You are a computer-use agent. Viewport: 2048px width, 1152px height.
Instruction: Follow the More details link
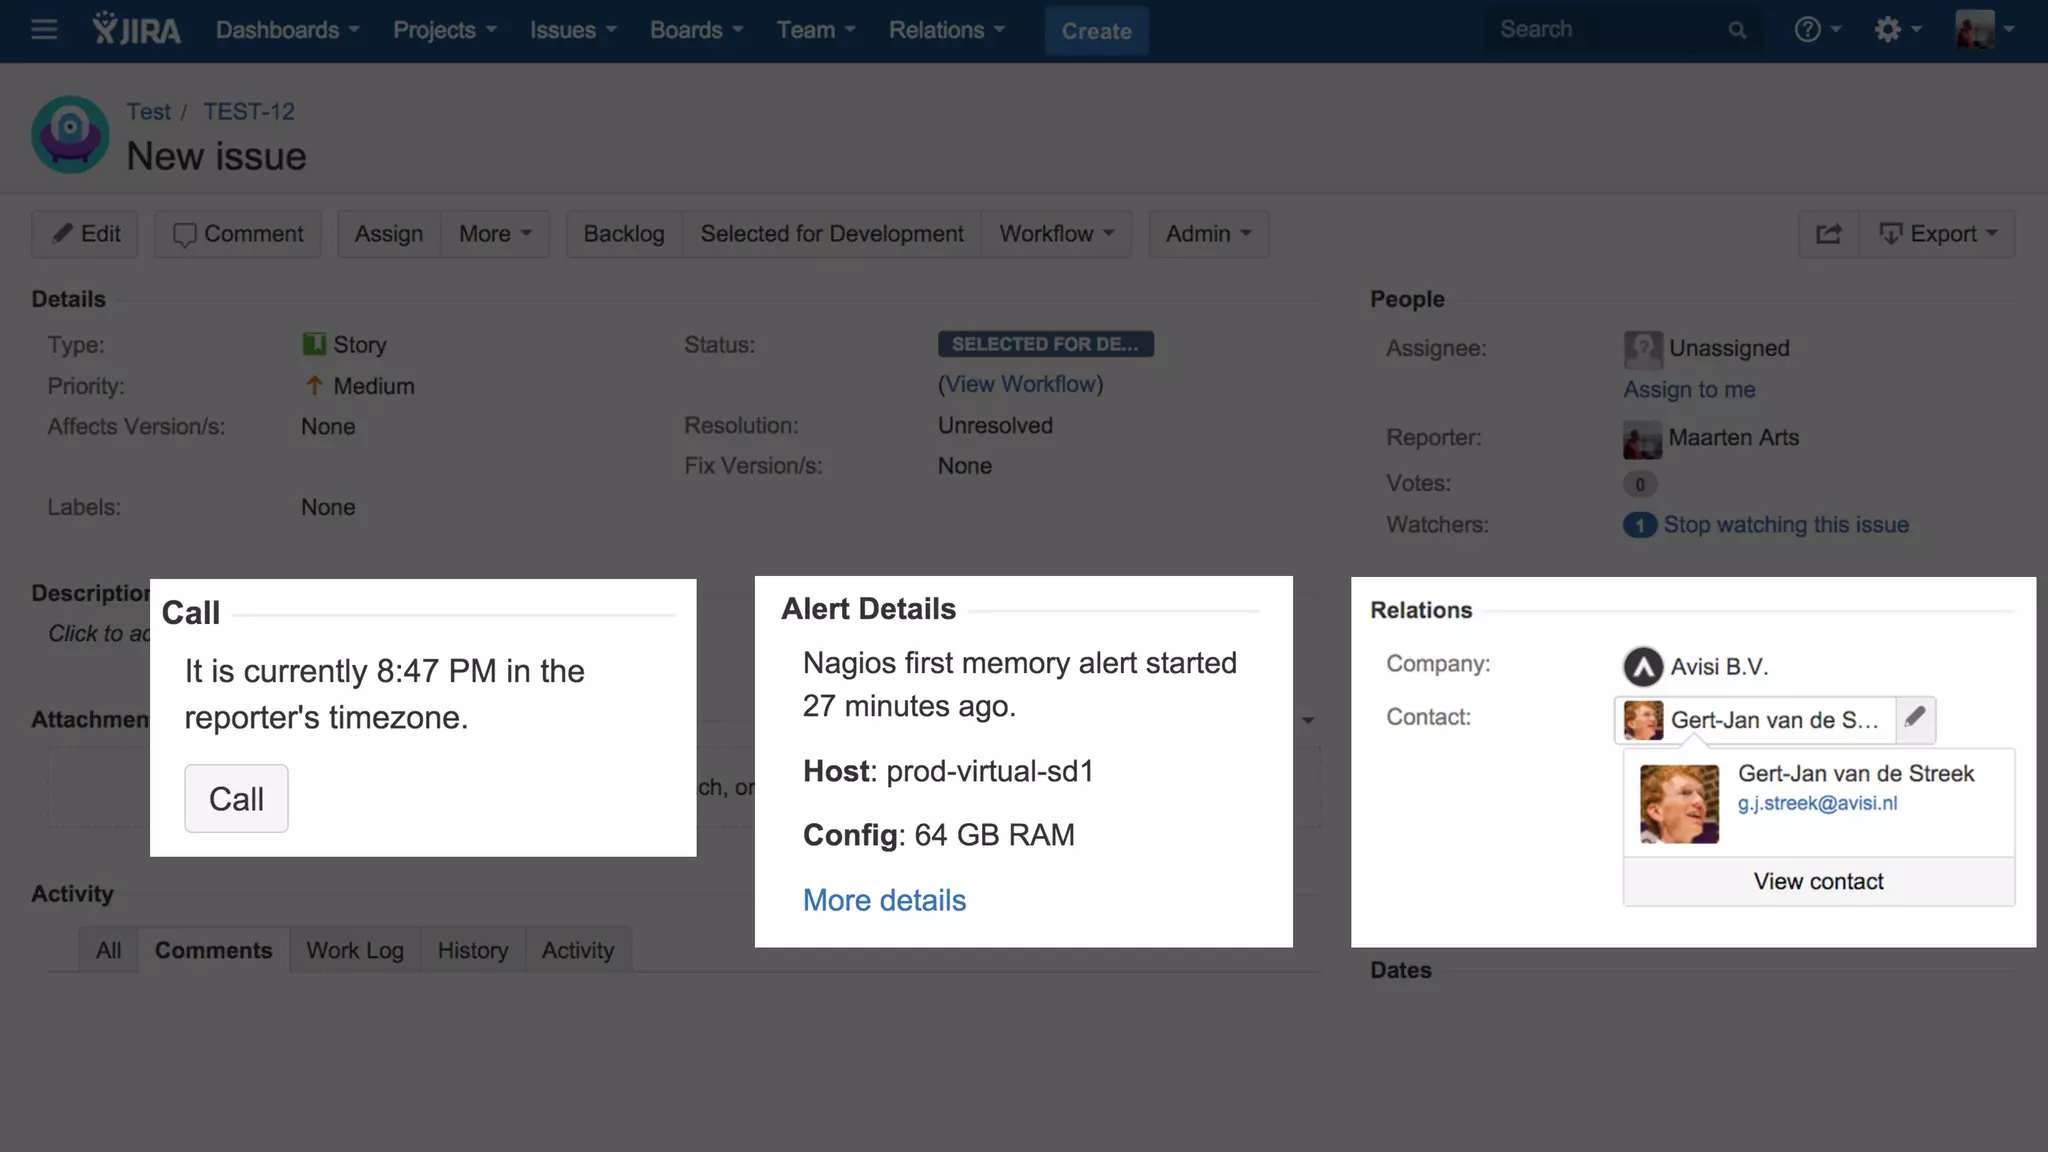[884, 900]
